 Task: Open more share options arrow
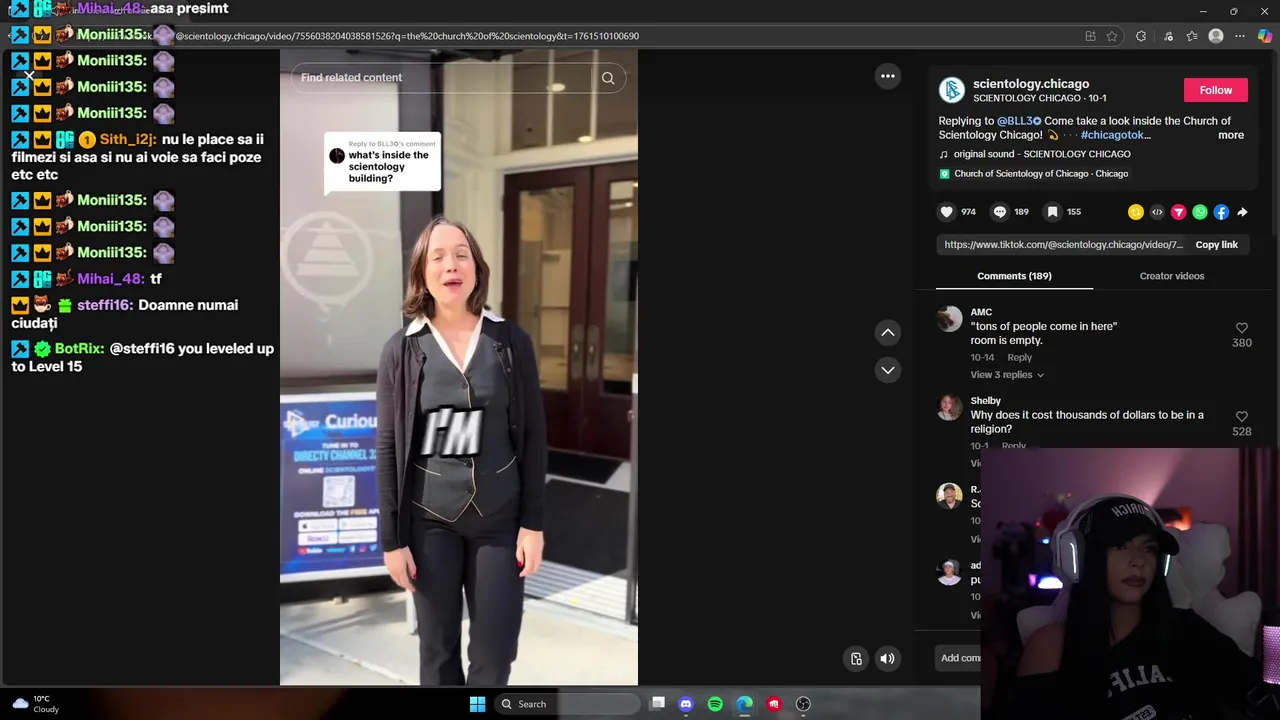1242,212
